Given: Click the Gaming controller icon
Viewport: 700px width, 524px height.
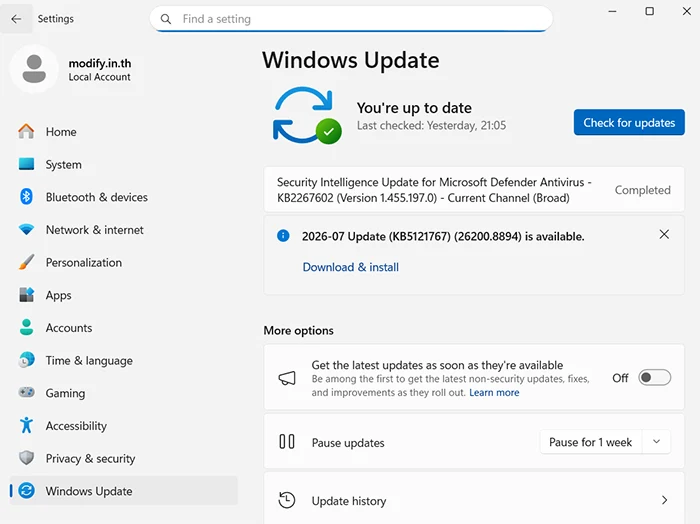Looking at the screenshot, I should [26, 392].
